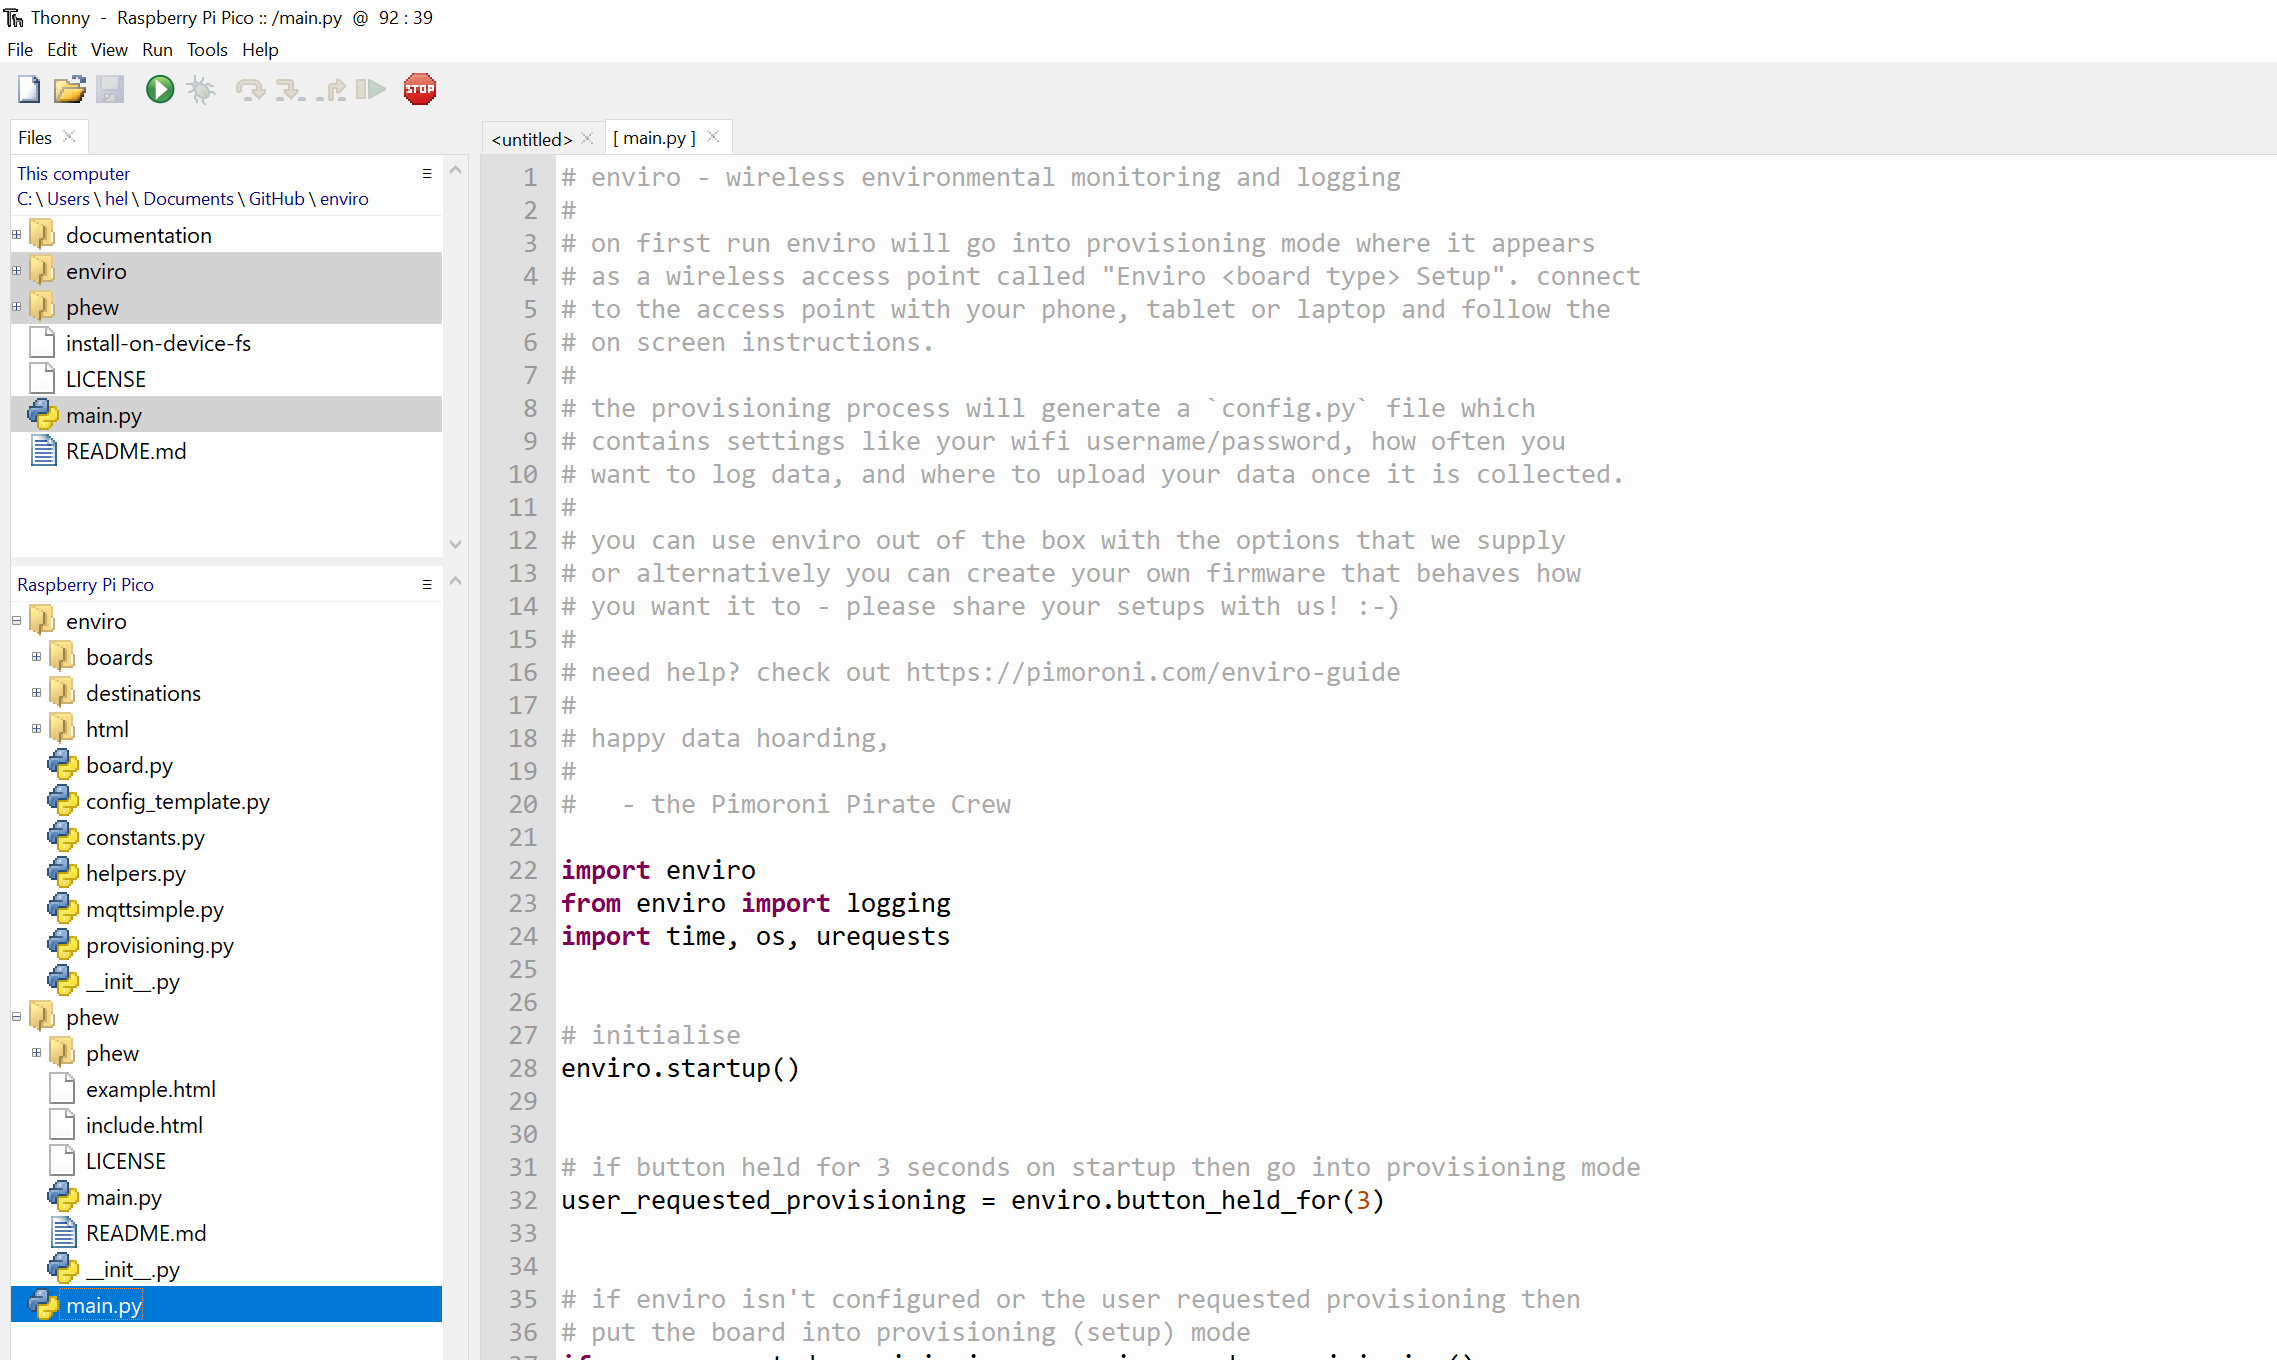The image size is (2277, 1360).
Task: Click the Step out toolbar icon
Action: [332, 87]
